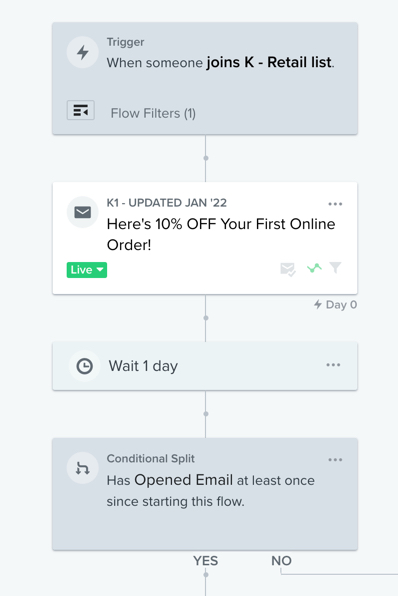Click connector node between Trigger and email
This screenshot has height=596, width=398.
pos(206,158)
